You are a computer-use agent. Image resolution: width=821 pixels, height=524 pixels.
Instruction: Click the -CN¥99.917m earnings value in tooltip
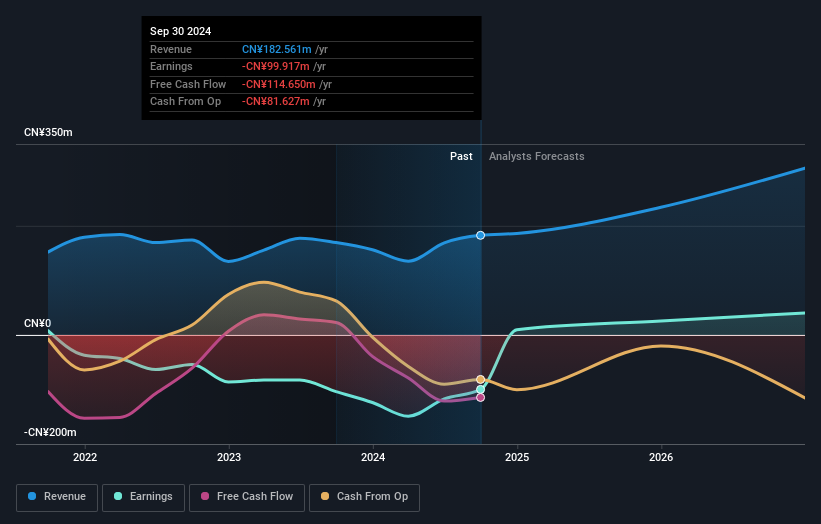coord(277,67)
